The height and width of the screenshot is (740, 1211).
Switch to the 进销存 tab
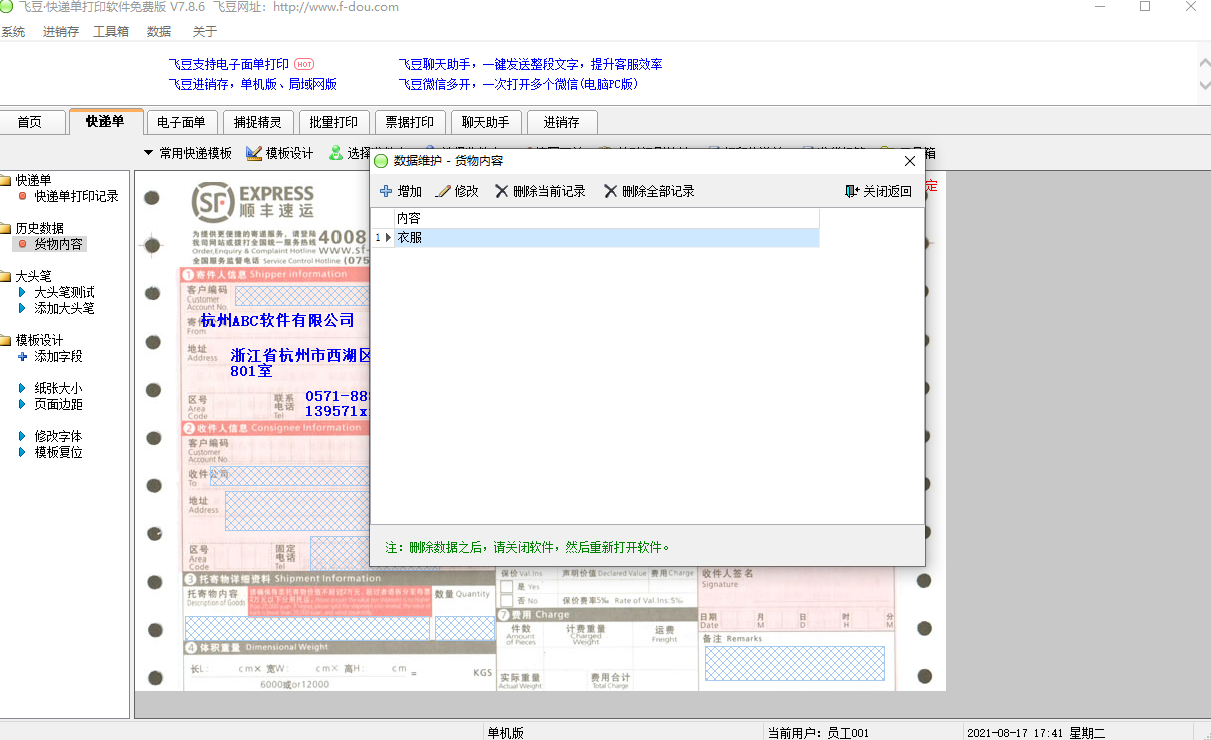[x=561, y=122]
